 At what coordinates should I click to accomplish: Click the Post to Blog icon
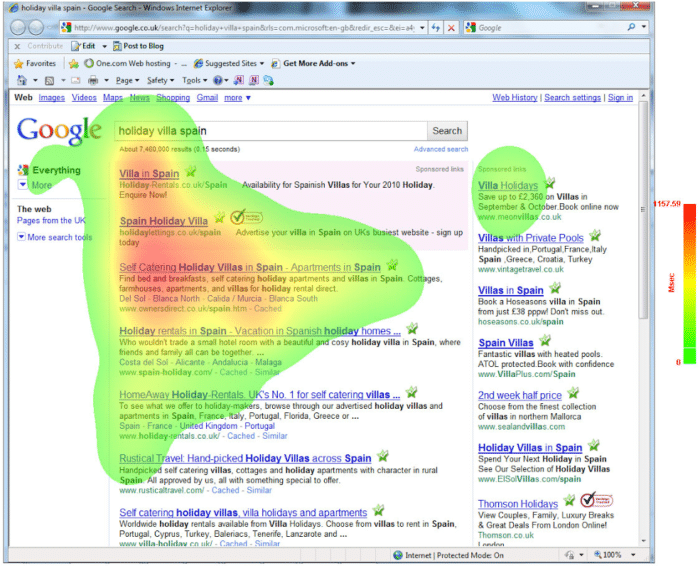(x=117, y=46)
